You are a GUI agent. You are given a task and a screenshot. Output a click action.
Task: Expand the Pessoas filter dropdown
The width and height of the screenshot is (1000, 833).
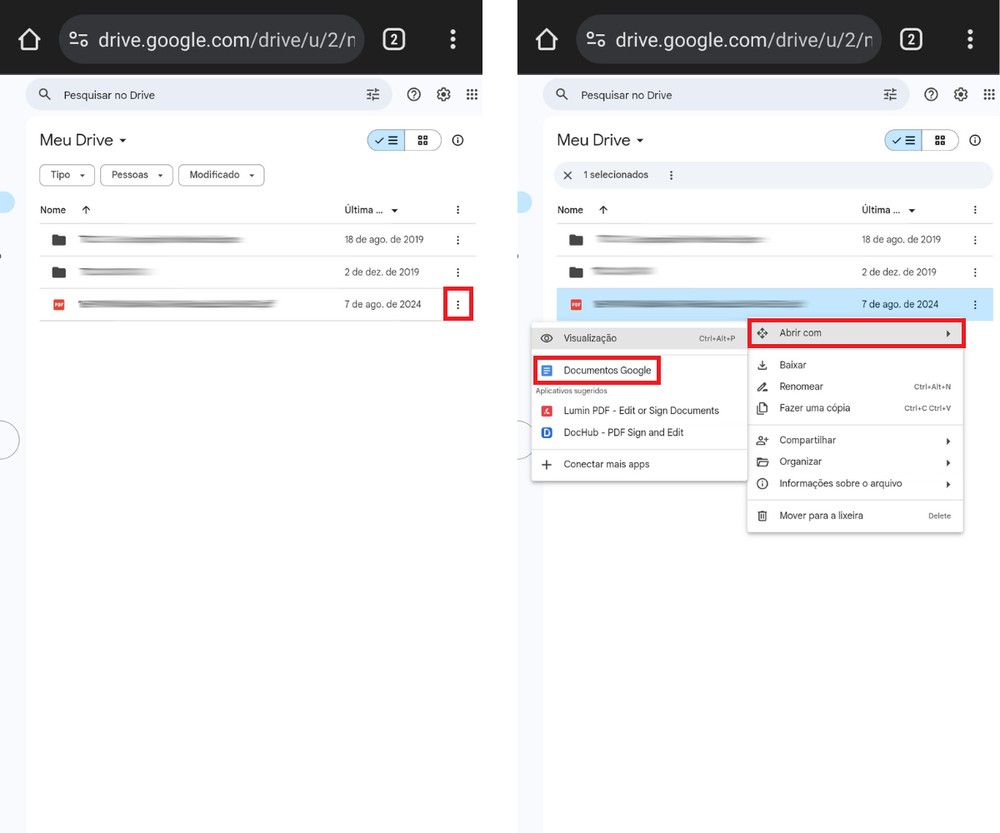[x=136, y=175]
